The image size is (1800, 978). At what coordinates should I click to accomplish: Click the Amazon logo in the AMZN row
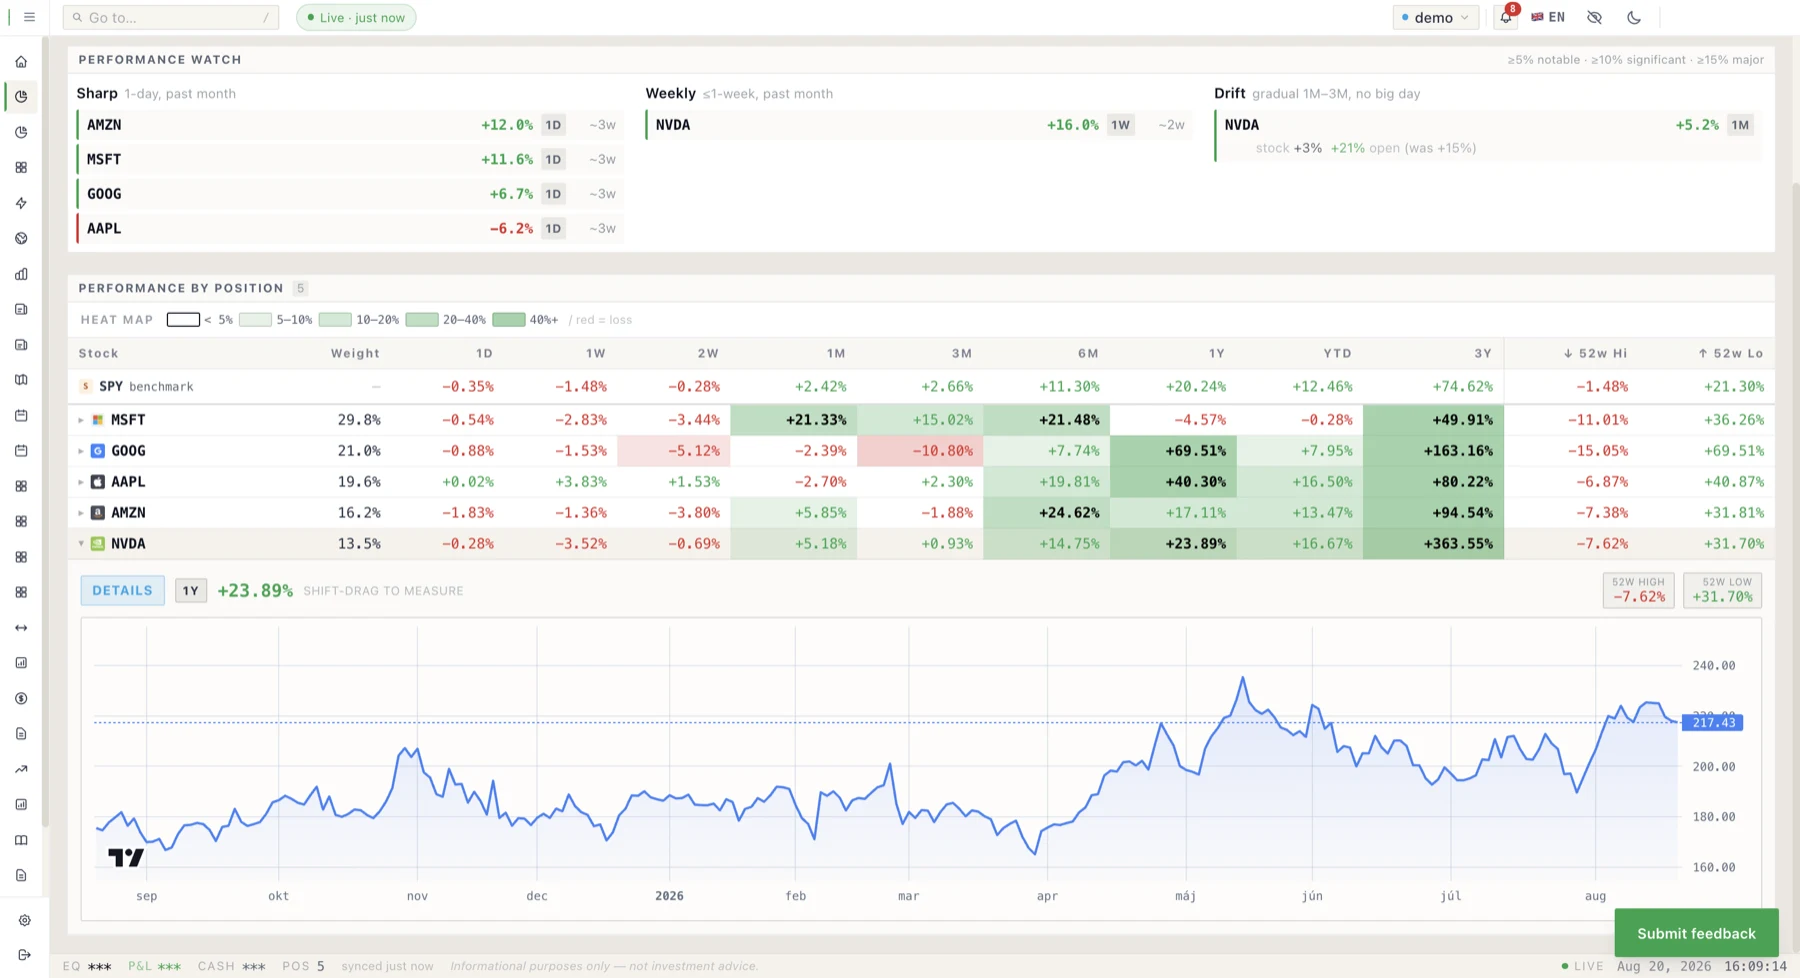click(98, 513)
